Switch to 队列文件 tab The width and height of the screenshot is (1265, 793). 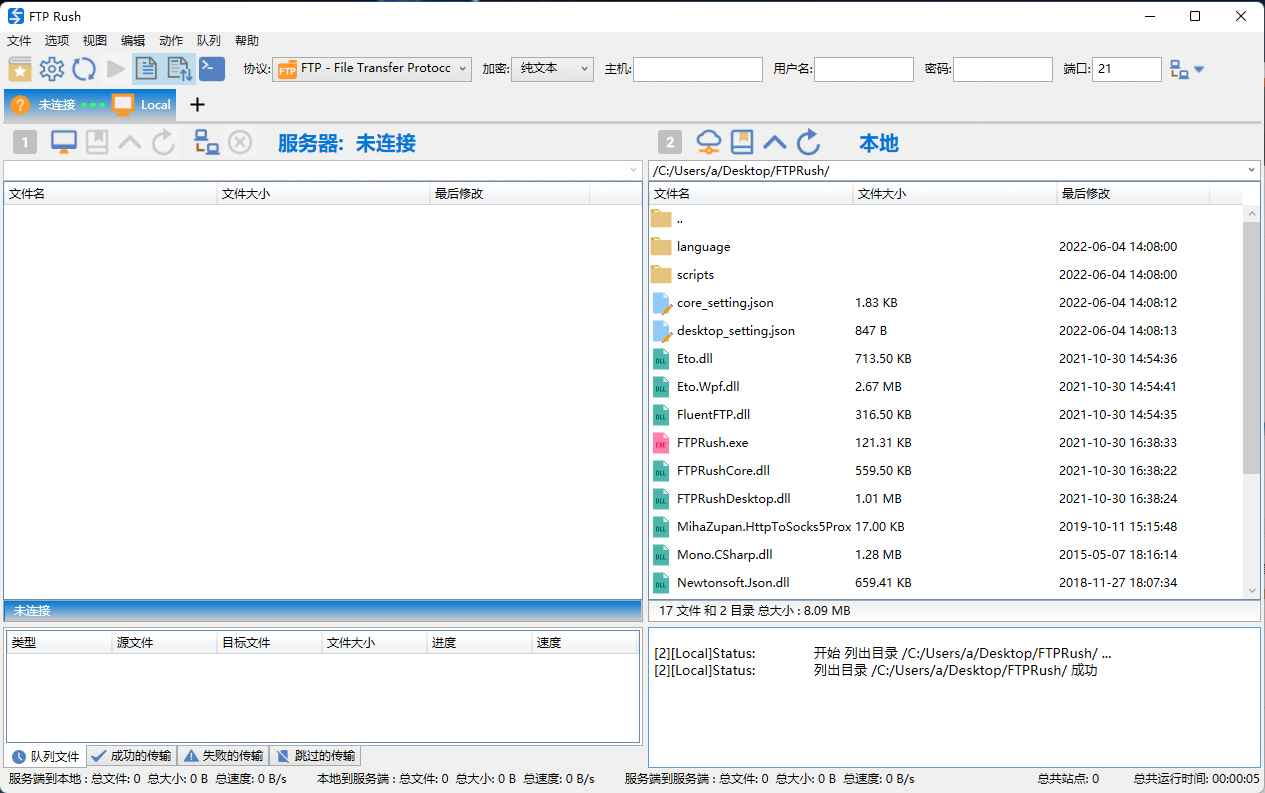(46, 756)
